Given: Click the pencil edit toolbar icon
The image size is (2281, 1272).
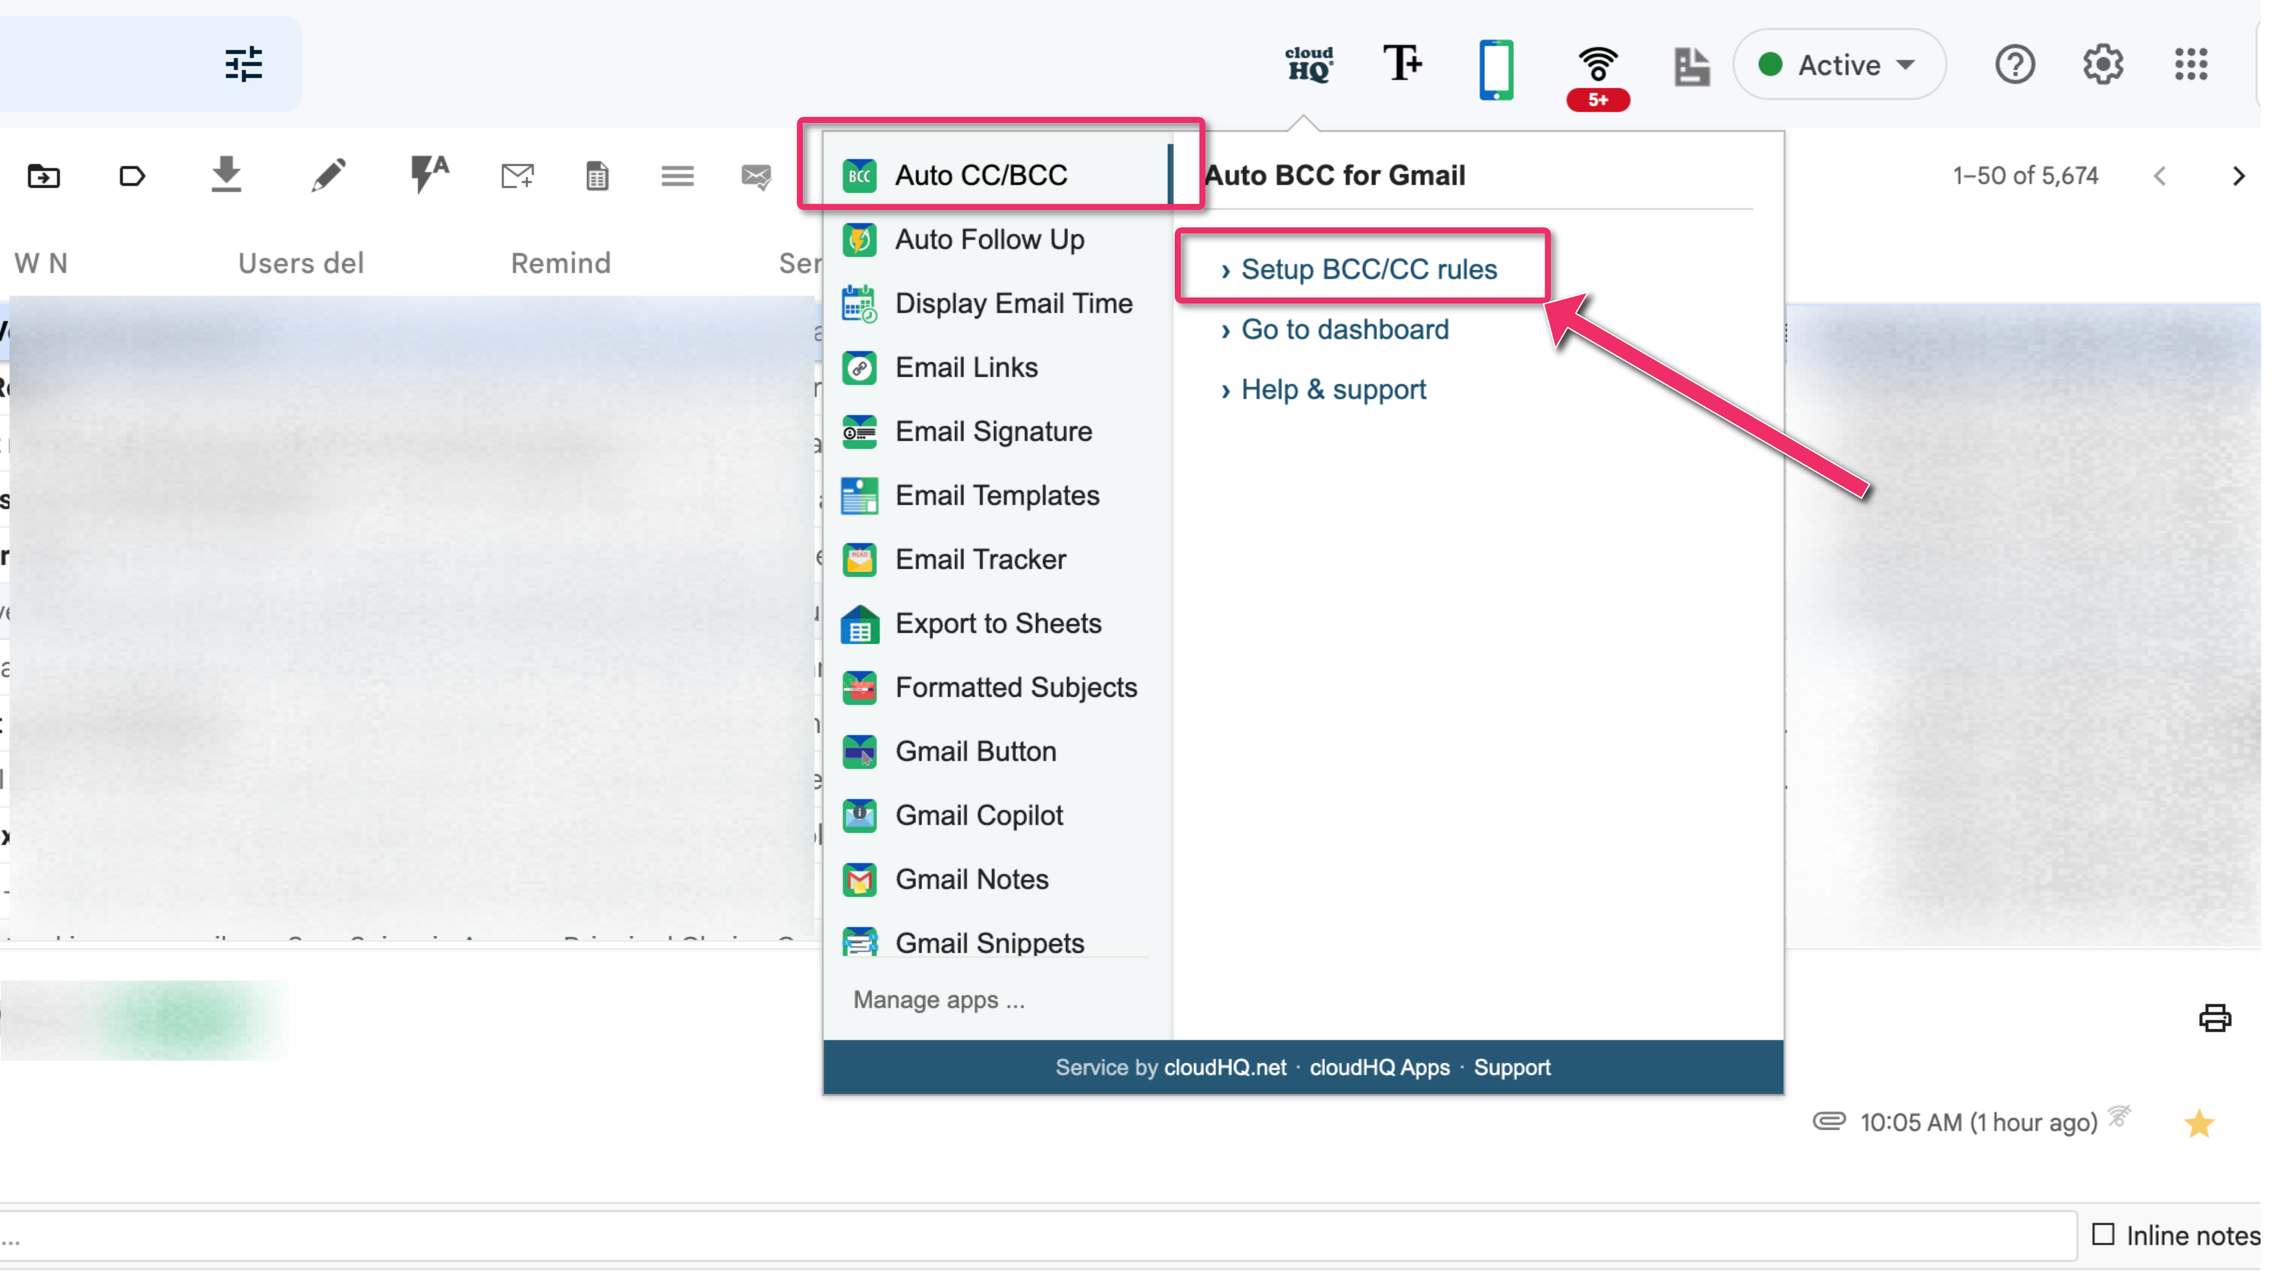Looking at the screenshot, I should point(328,175).
